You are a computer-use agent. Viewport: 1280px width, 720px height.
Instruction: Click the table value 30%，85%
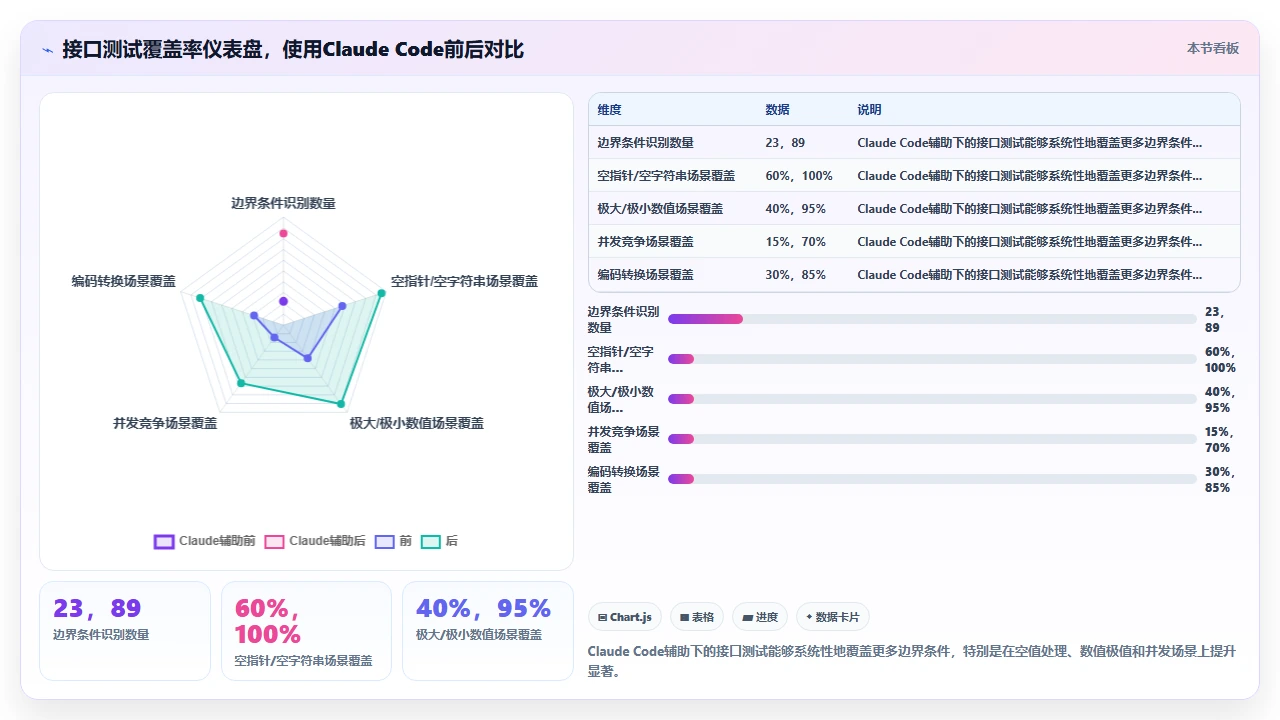(795, 275)
